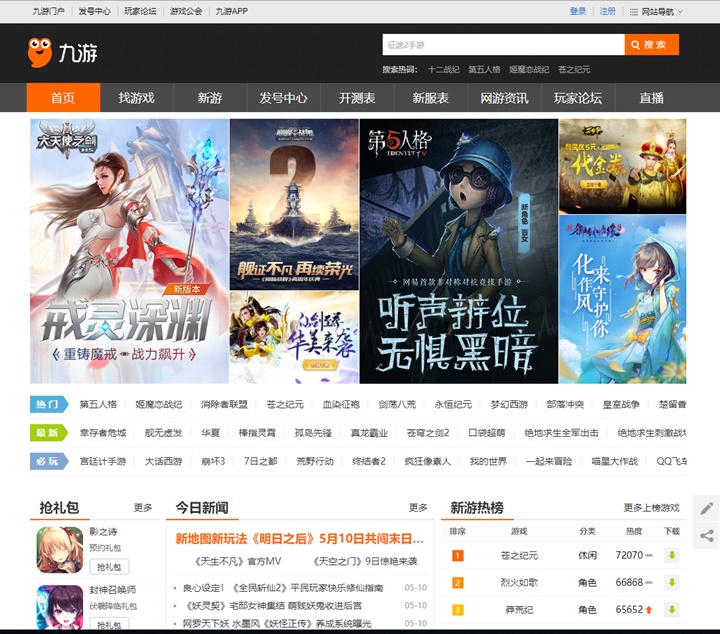Open 九游APP link in top bar
720x634 pixels.
(232, 11)
